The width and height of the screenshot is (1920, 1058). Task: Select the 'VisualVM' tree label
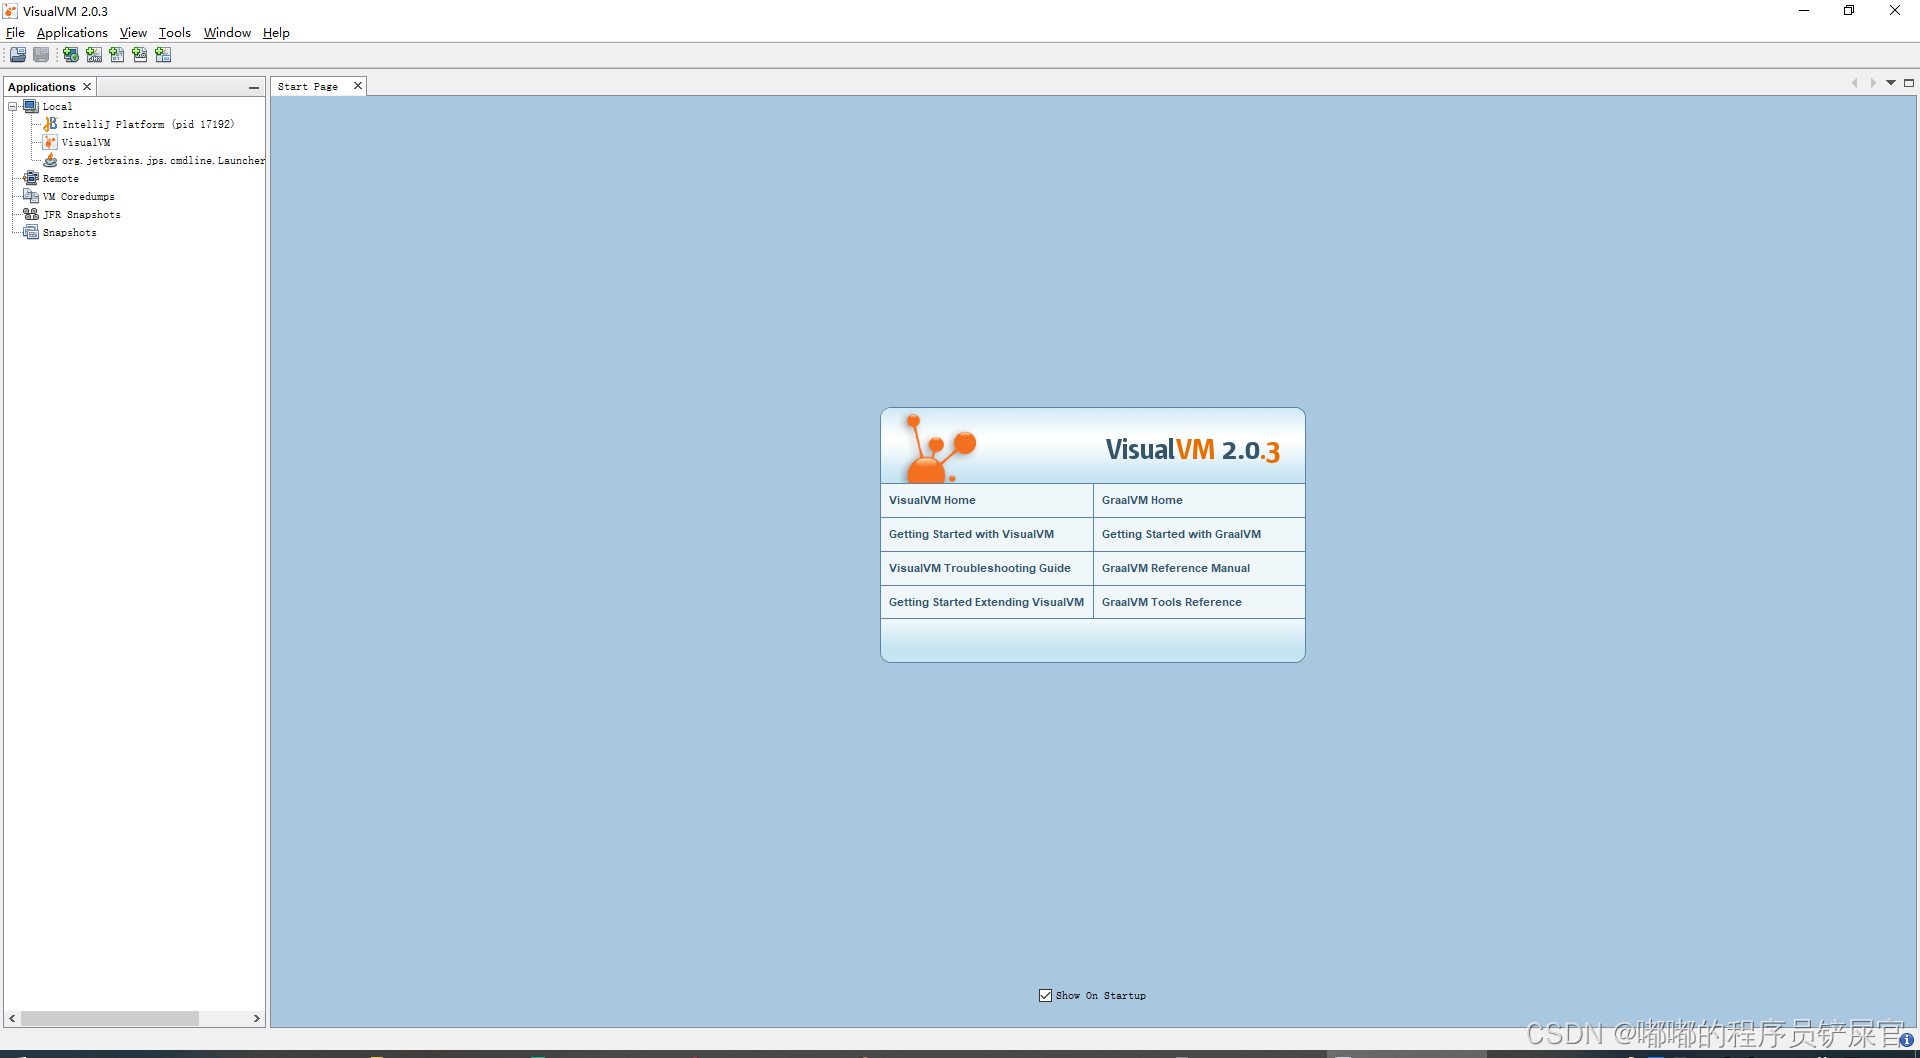click(86, 142)
